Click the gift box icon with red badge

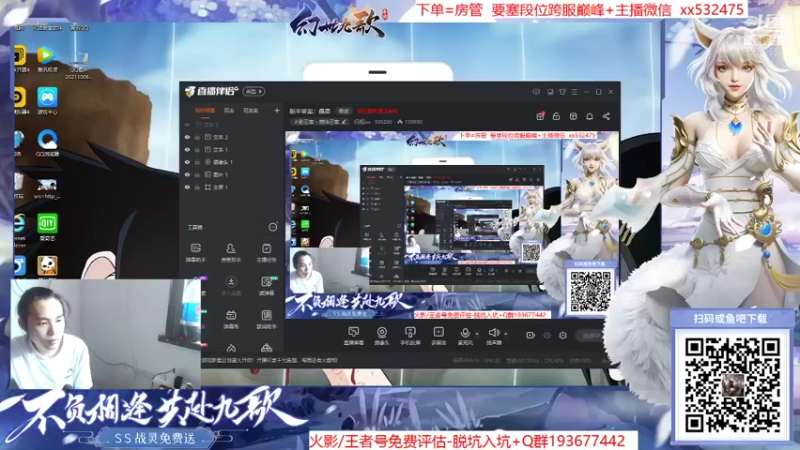540,116
